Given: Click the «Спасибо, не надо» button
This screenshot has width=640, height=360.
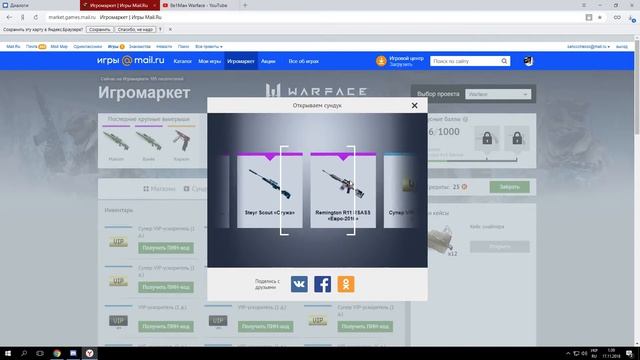Looking at the screenshot, I should (135, 29).
